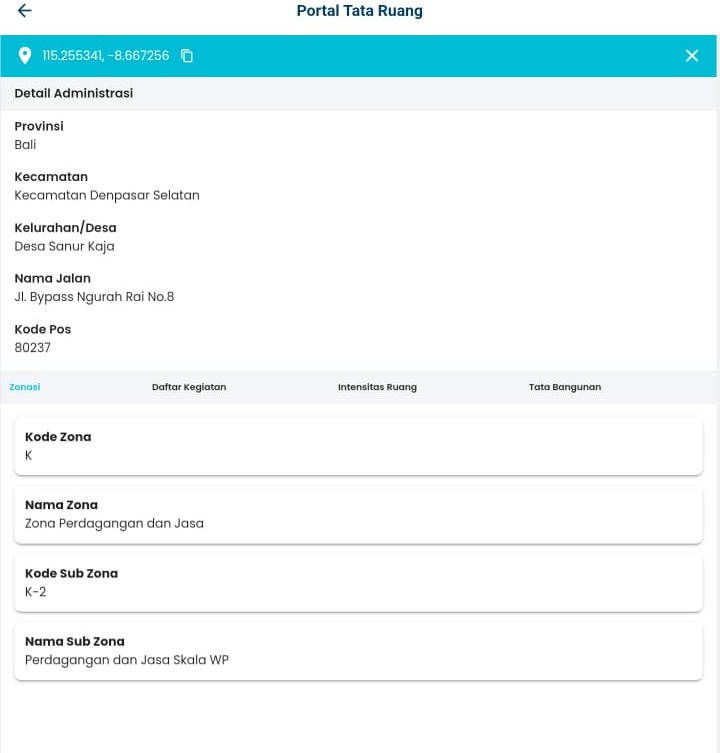Select the Nama Zona card
Screen dimensions: 720x753
[358, 514]
